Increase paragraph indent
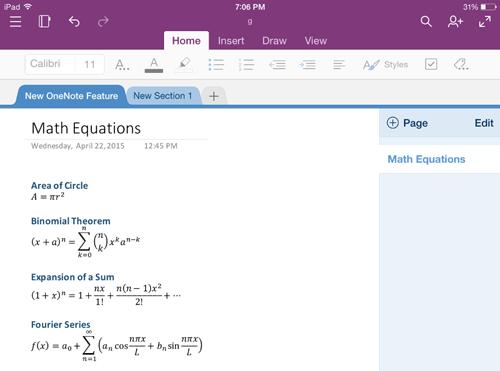Viewport: 500px width, 371px height. [307, 64]
